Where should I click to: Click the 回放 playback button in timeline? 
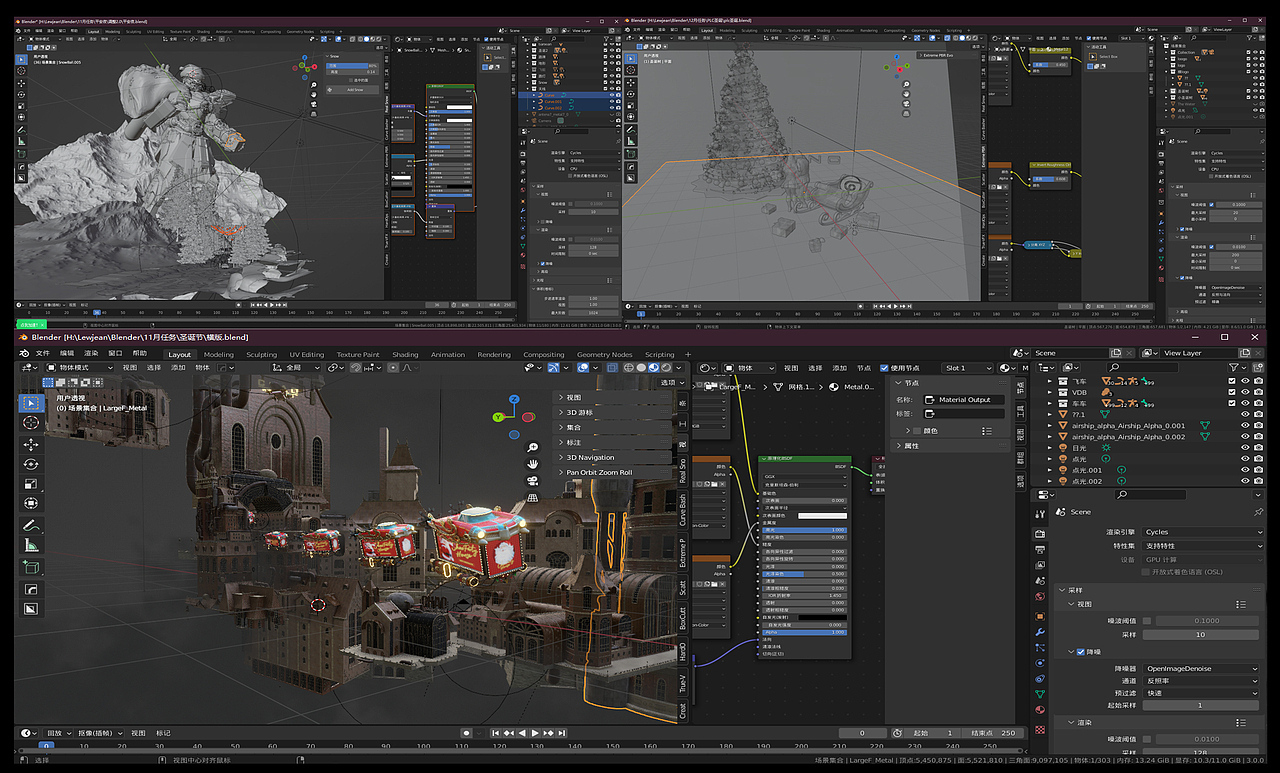[59, 733]
